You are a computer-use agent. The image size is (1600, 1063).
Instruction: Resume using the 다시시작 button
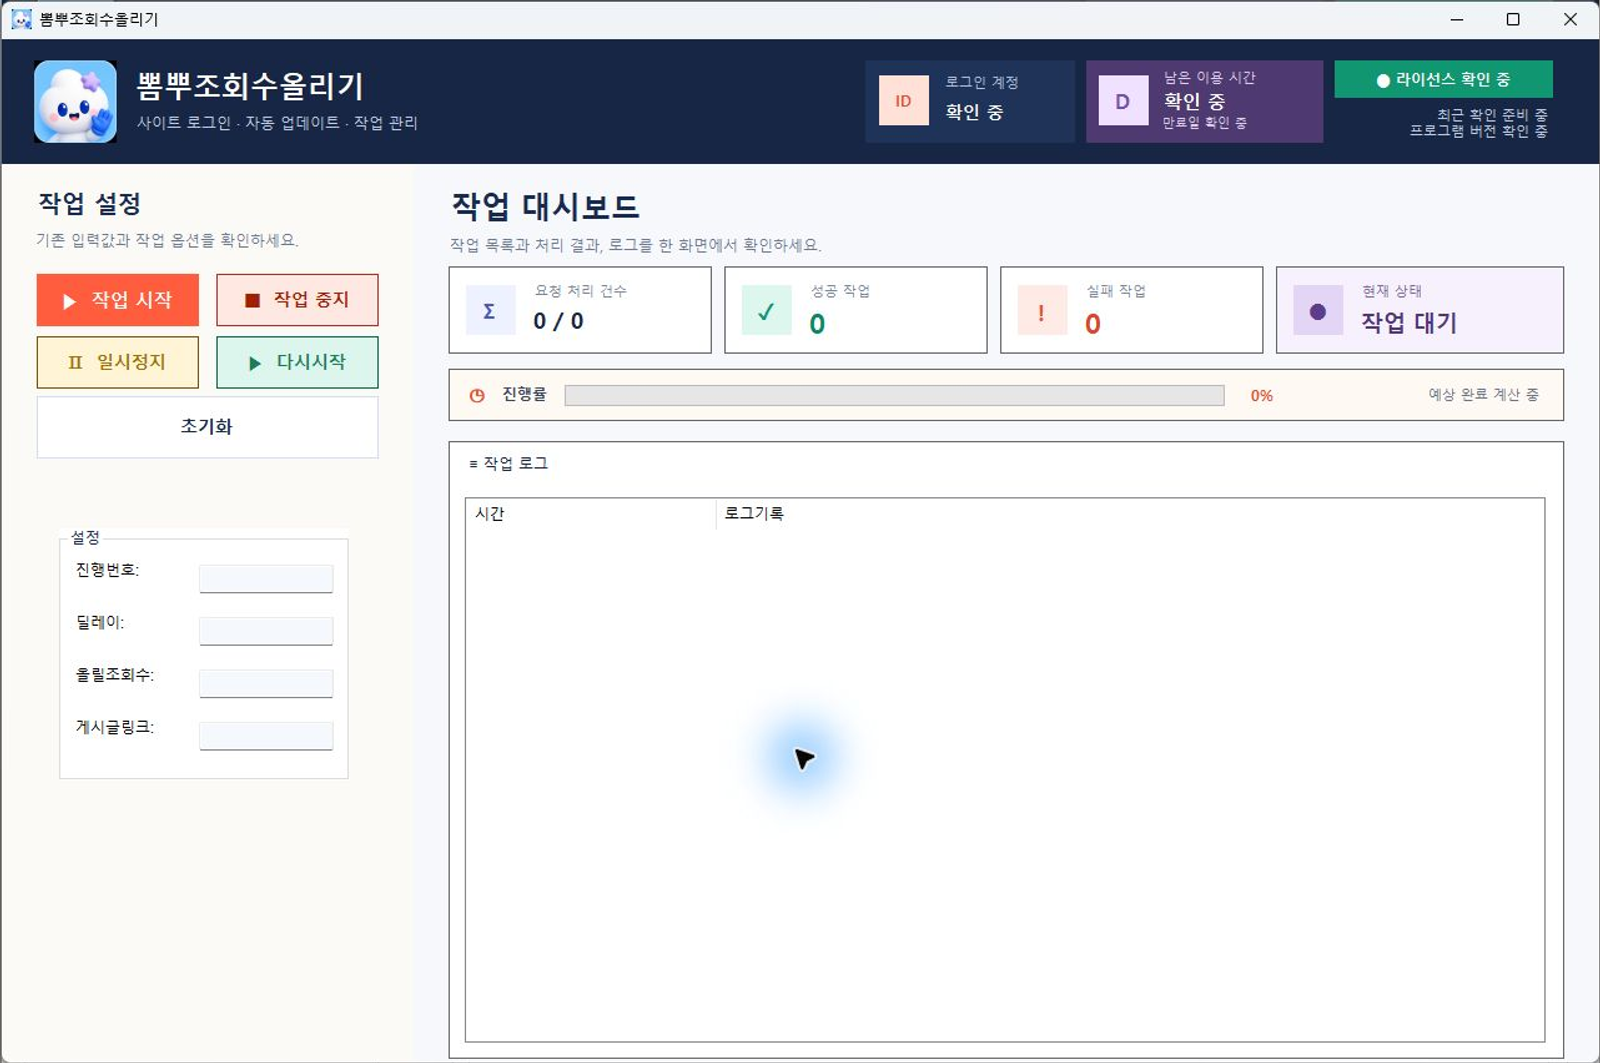pyautogui.click(x=297, y=362)
